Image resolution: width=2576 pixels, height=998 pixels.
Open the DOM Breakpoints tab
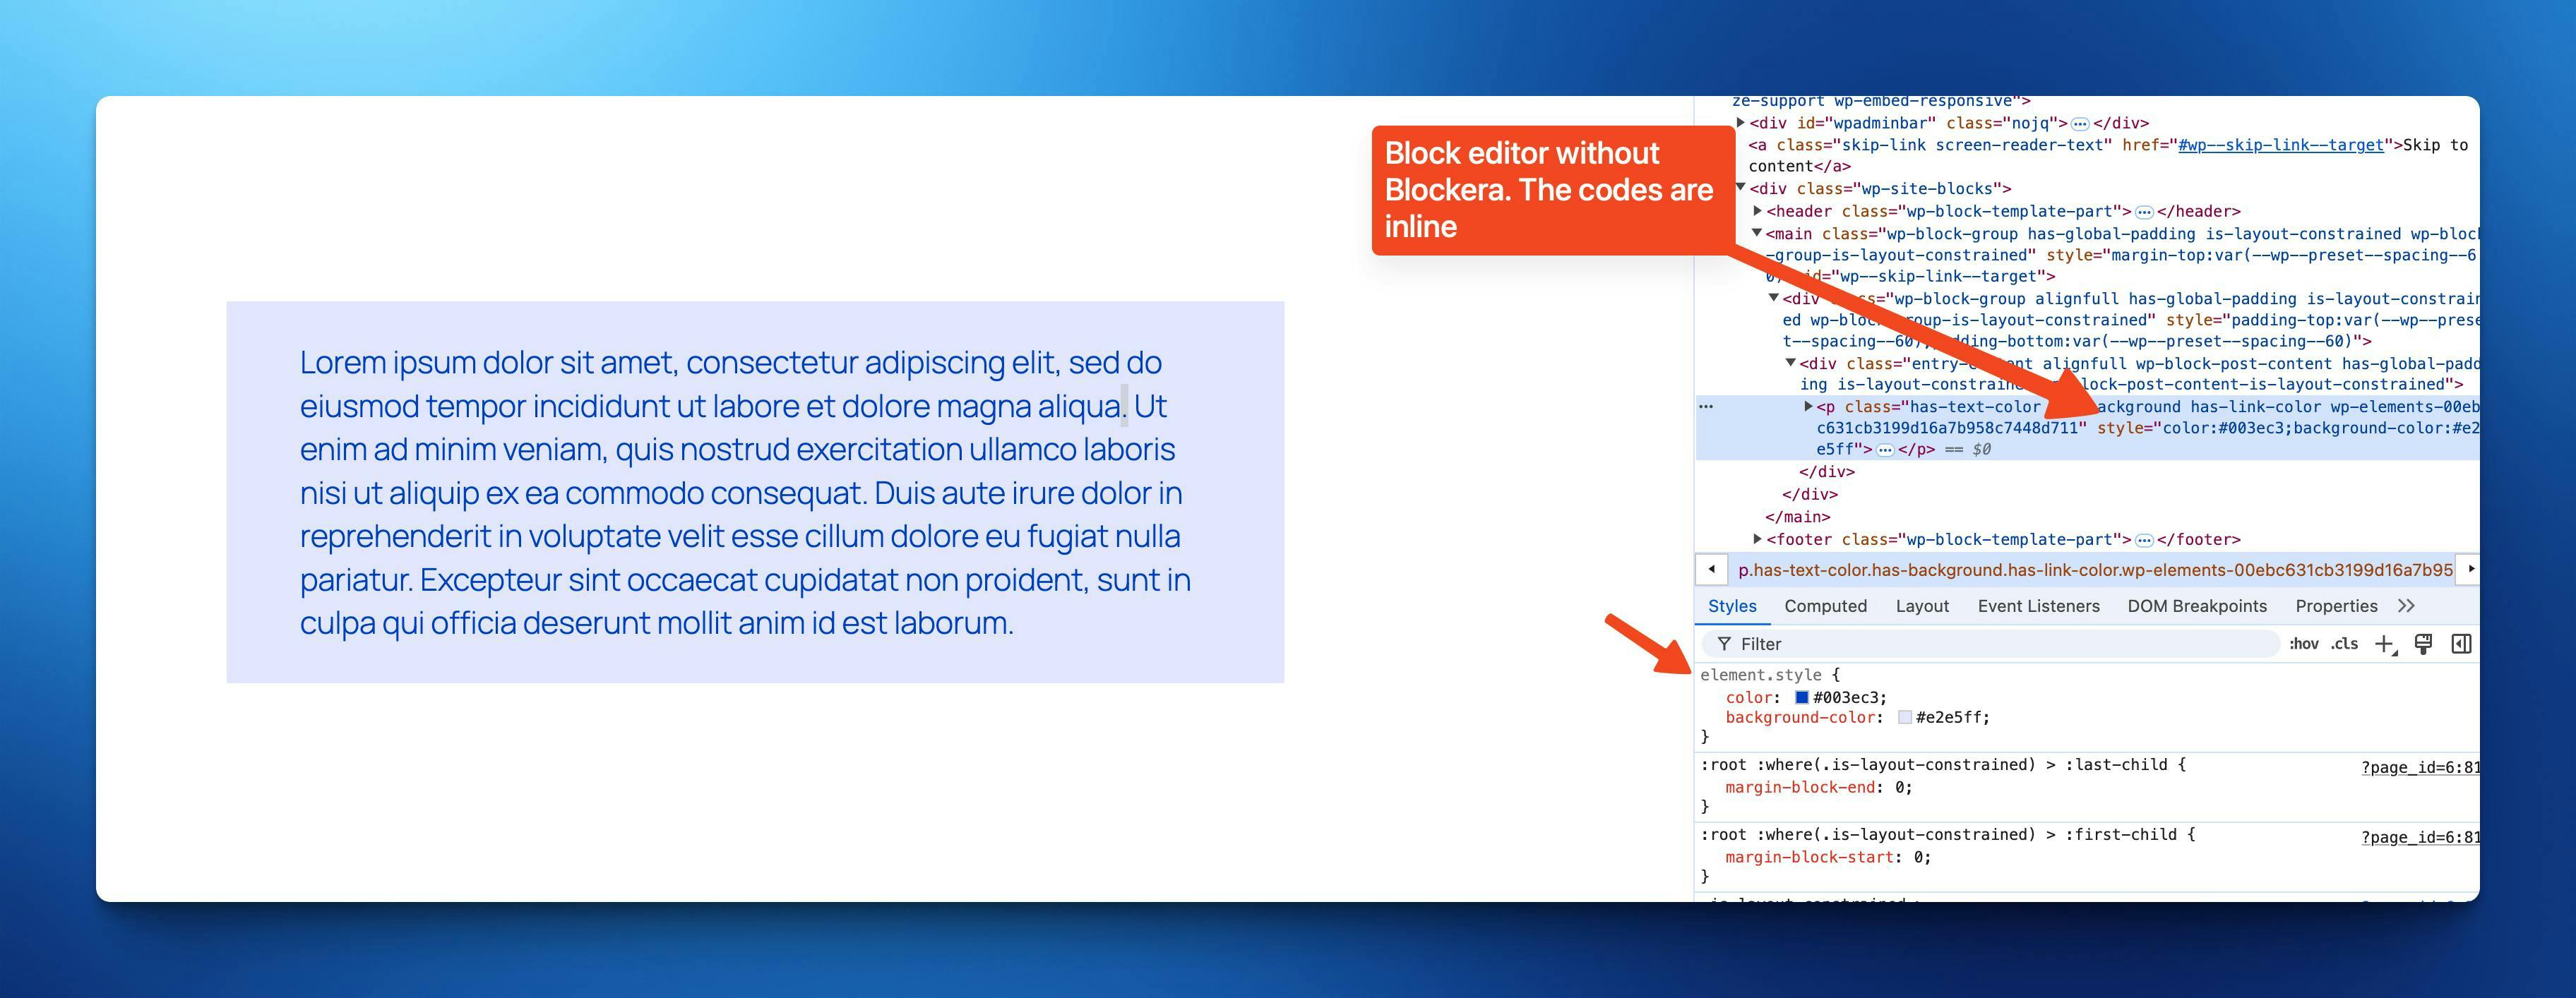click(2197, 606)
